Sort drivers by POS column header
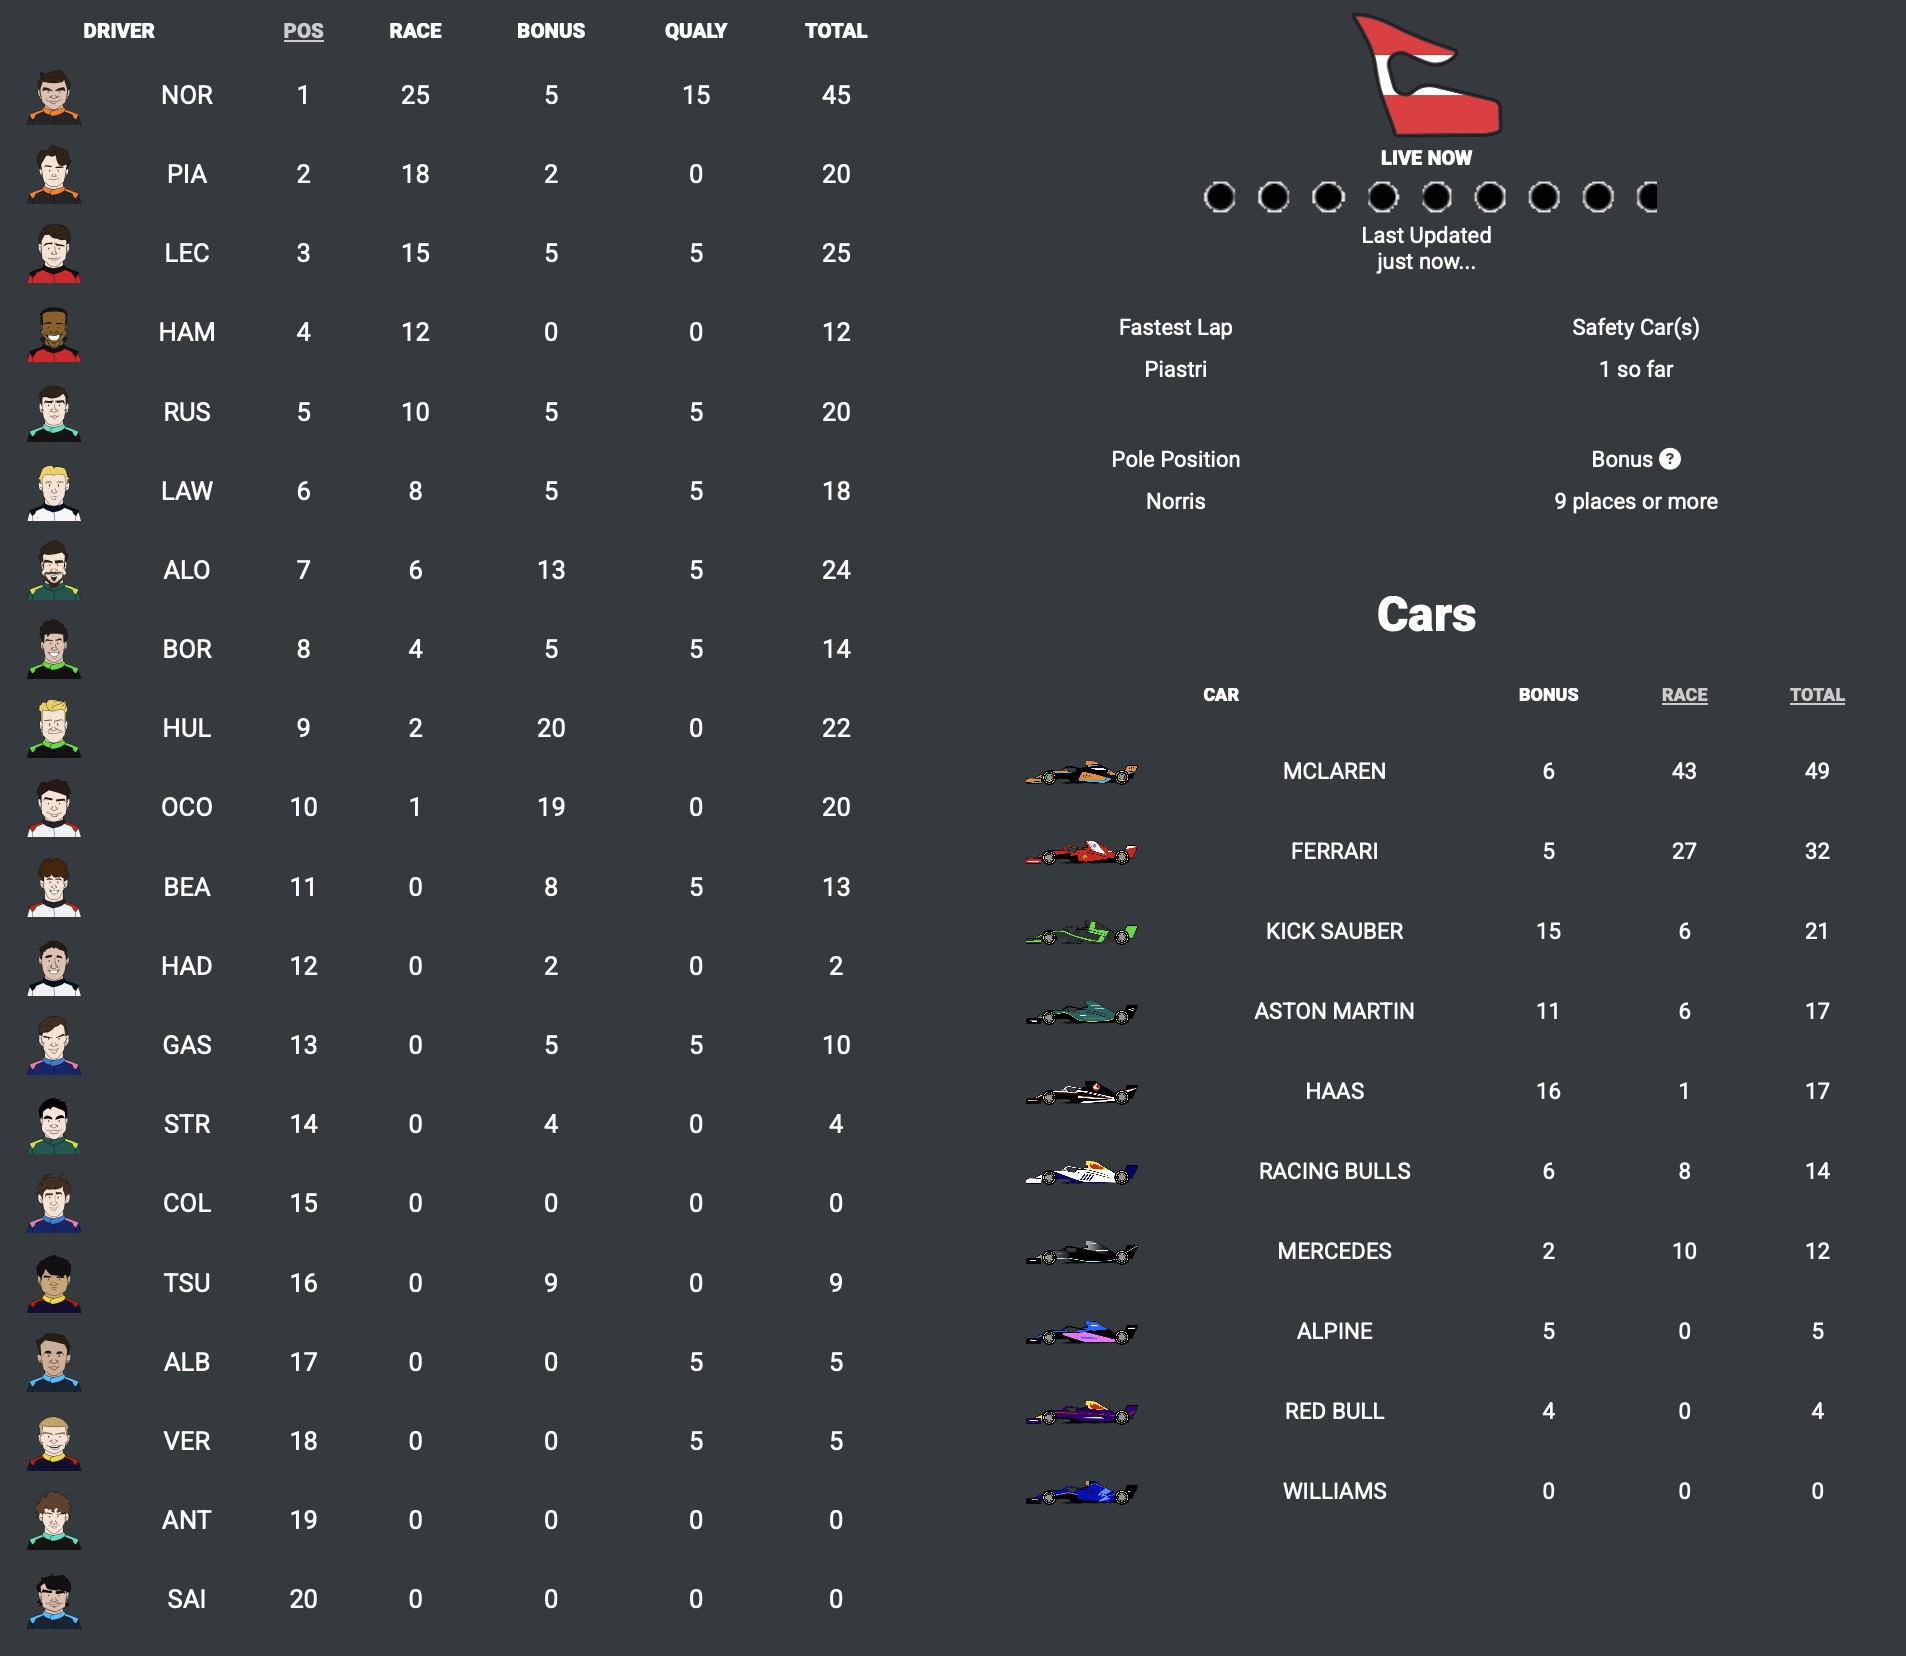This screenshot has width=1906, height=1656. (x=303, y=31)
